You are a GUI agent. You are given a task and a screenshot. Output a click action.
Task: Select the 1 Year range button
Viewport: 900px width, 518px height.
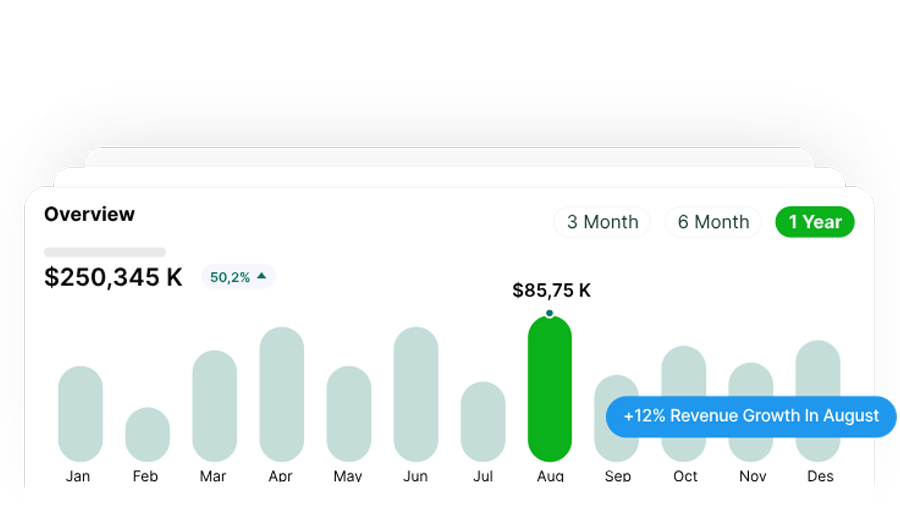(x=814, y=222)
